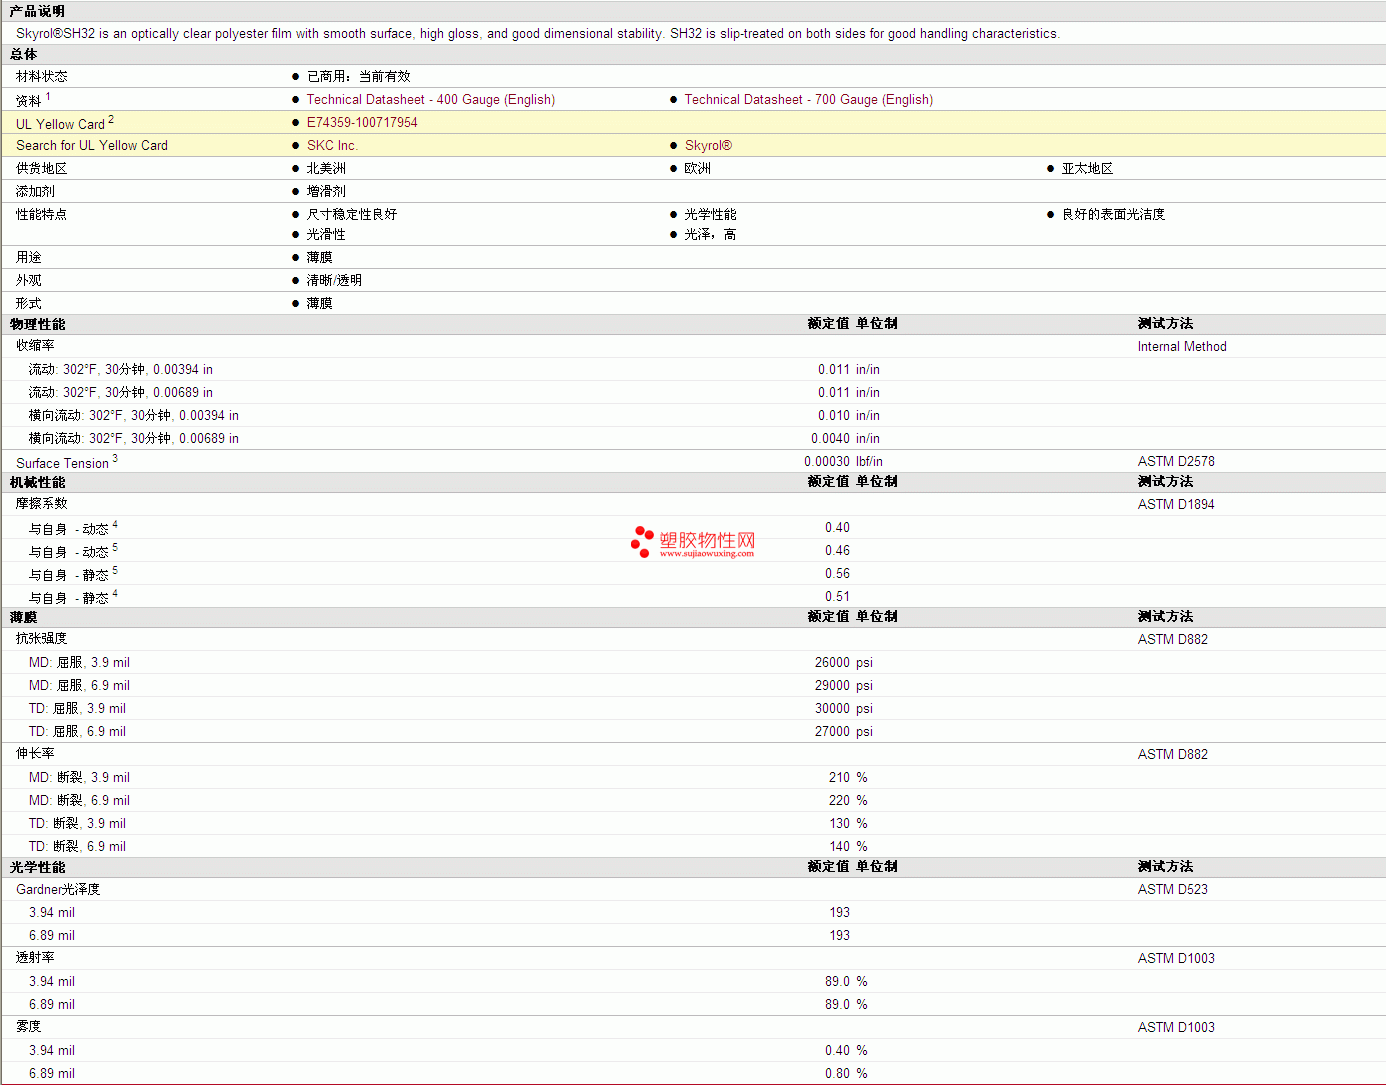Click the 清晰/透明 appearance entry
The image size is (1386, 1085).
click(x=334, y=280)
